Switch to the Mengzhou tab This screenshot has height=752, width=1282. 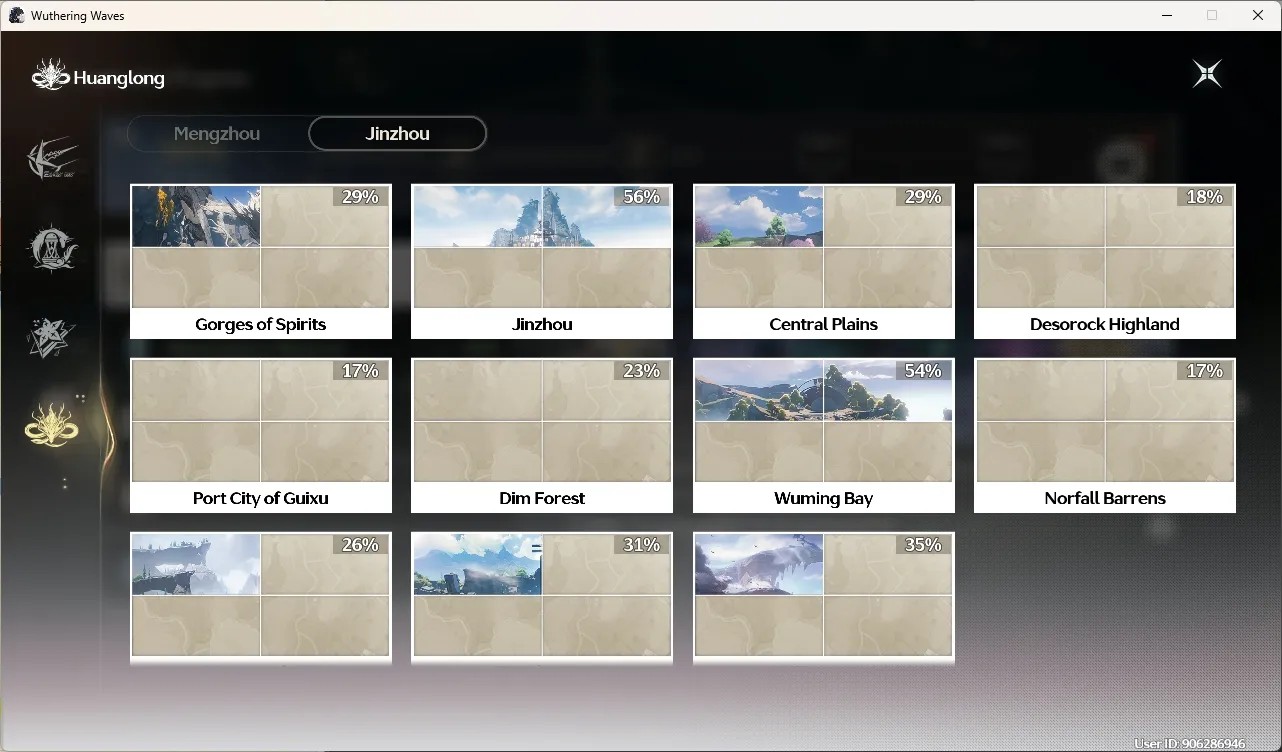(217, 134)
